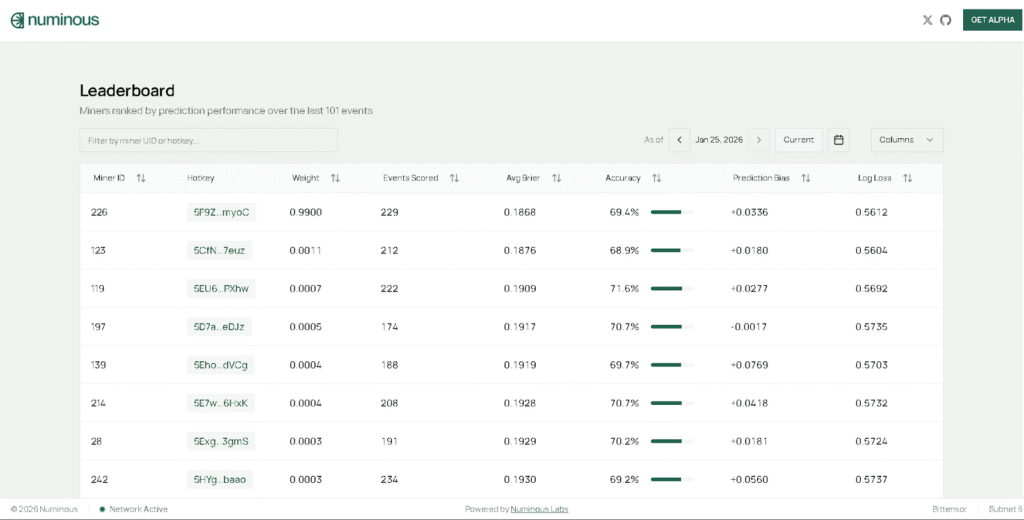The height and width of the screenshot is (520, 1024).
Task: Sort by Accuracy column arrows
Action: pyautogui.click(x=657, y=178)
